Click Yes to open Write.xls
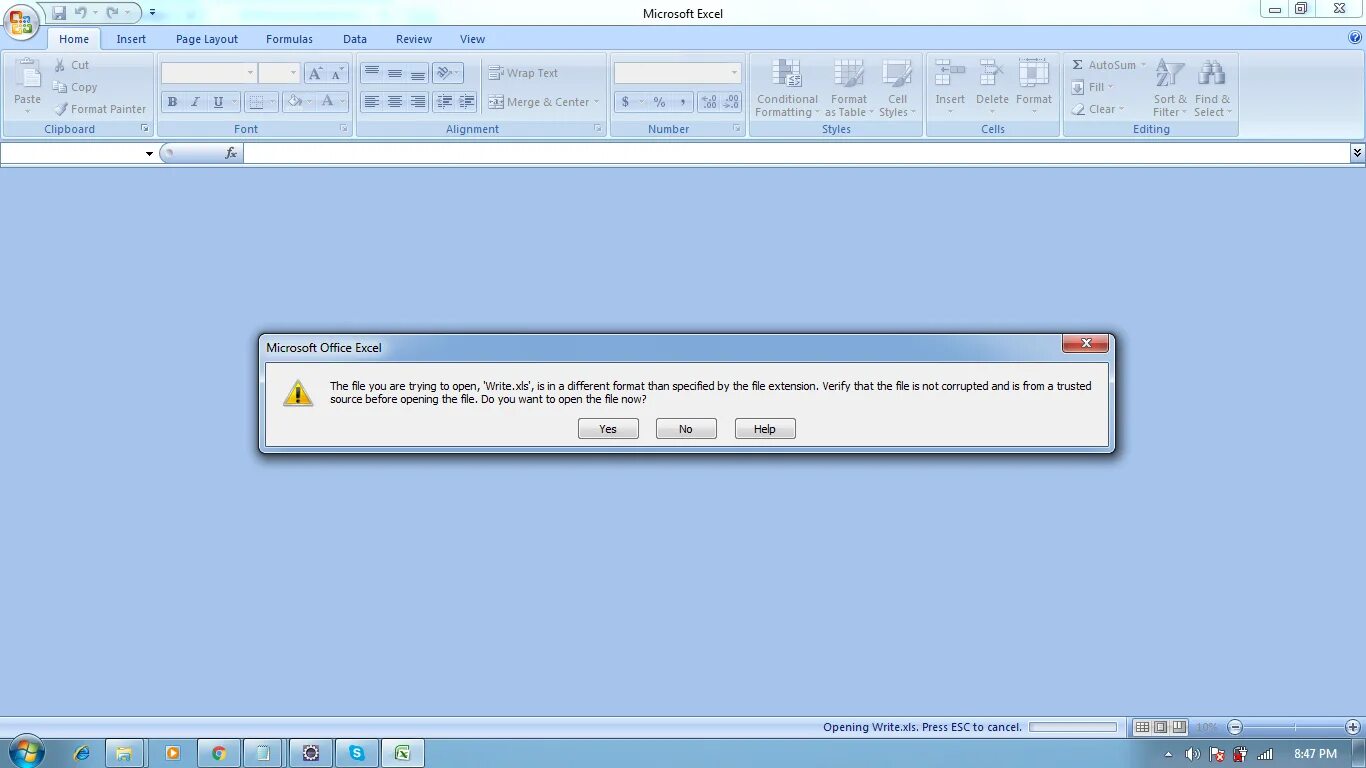This screenshot has height=768, width=1366. (608, 429)
